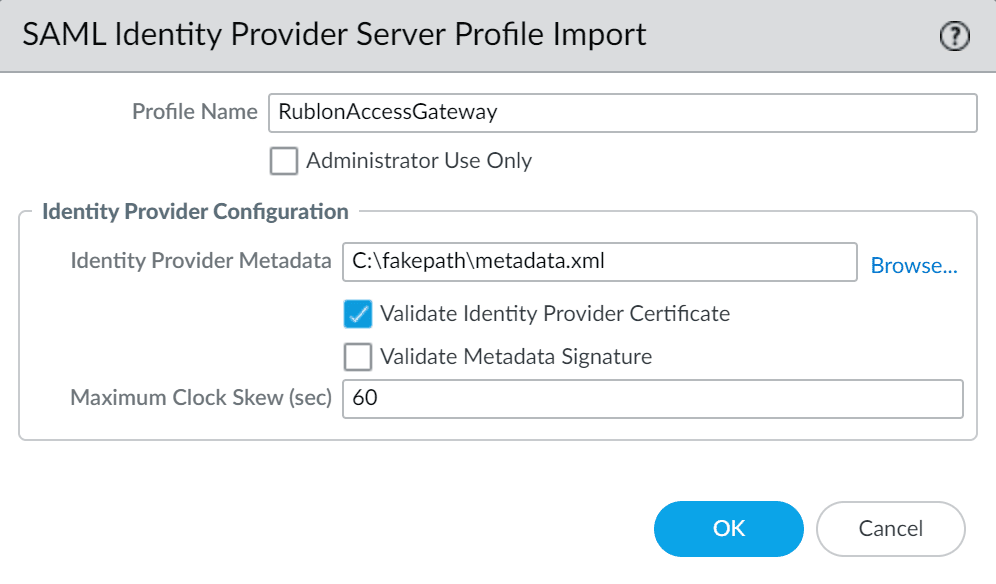Click Browse... to choose a metadata file
The height and width of the screenshot is (584, 996).
tap(914, 266)
